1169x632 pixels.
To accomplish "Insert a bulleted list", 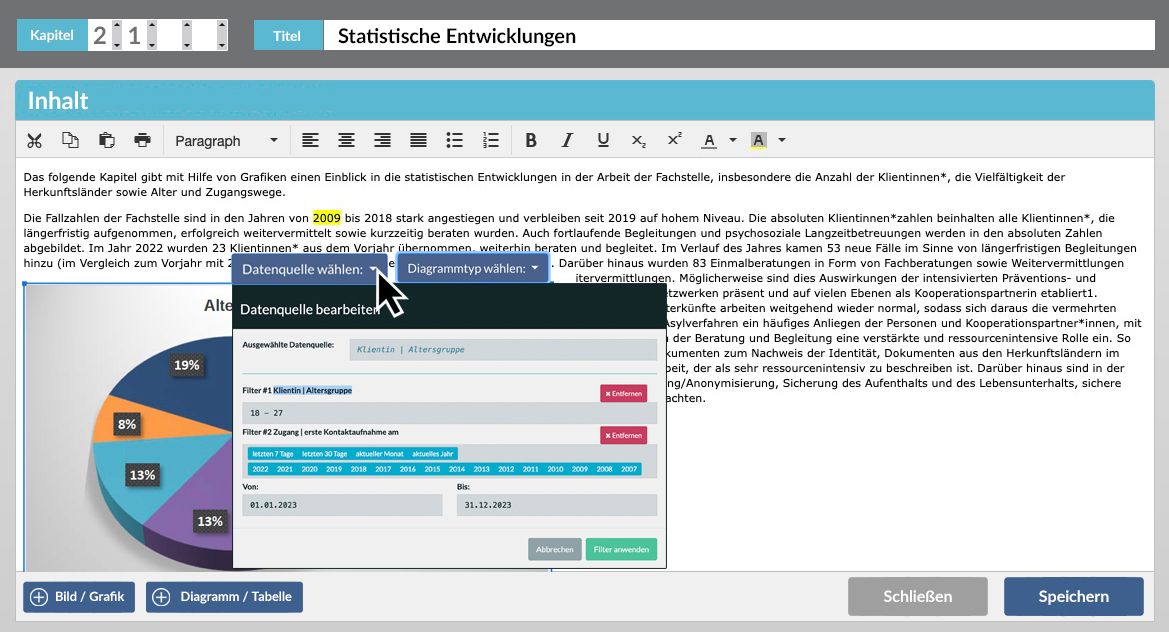I will pyautogui.click(x=454, y=141).
